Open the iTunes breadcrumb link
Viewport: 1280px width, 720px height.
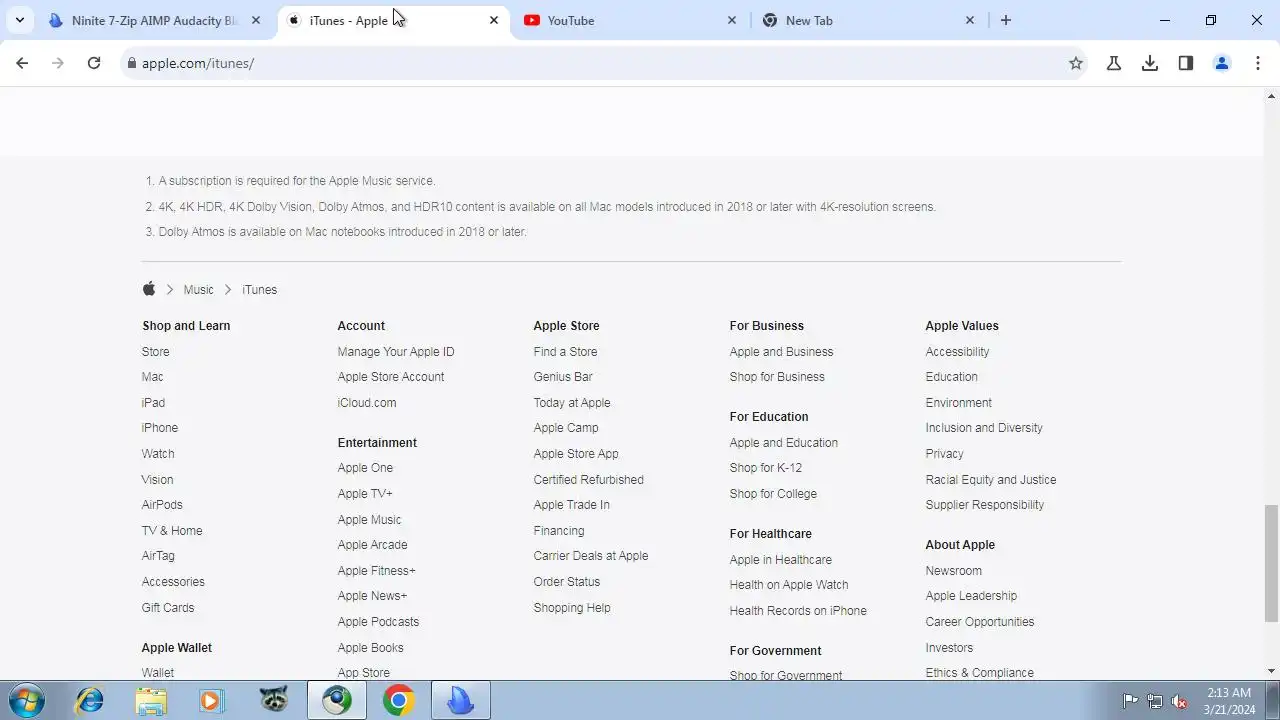pyautogui.click(x=259, y=289)
